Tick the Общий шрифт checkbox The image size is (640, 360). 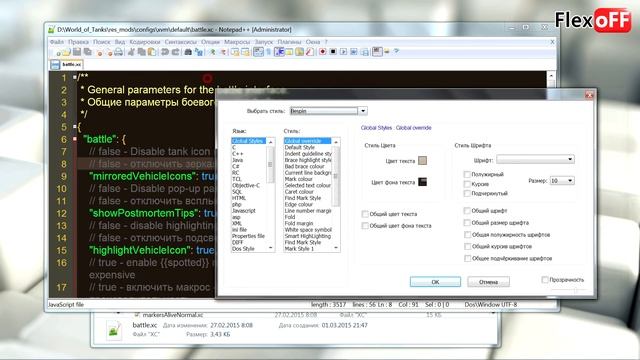(467, 211)
